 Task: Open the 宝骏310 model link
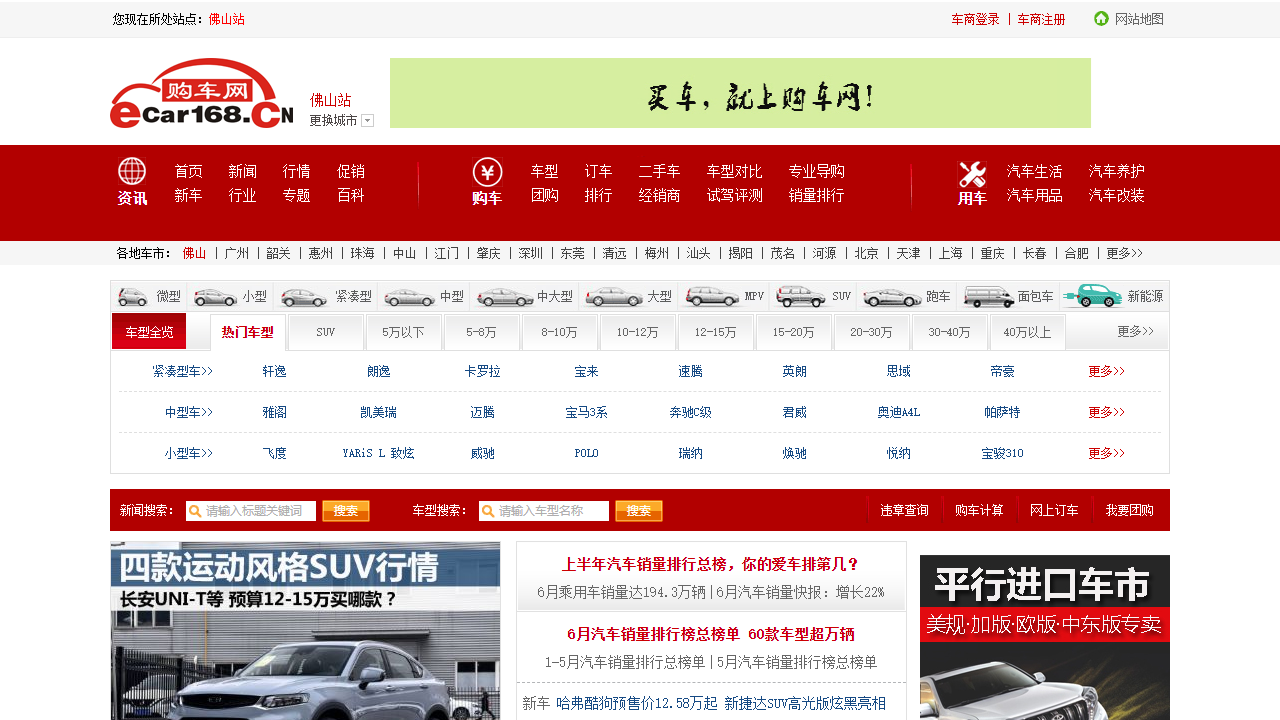tap(1003, 453)
